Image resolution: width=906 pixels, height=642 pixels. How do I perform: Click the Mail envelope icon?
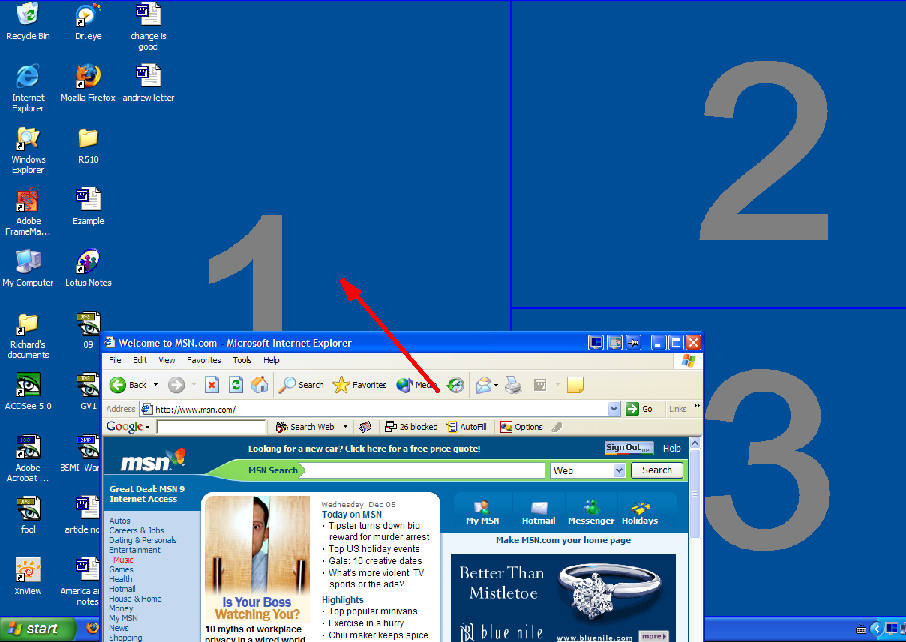[x=483, y=385]
